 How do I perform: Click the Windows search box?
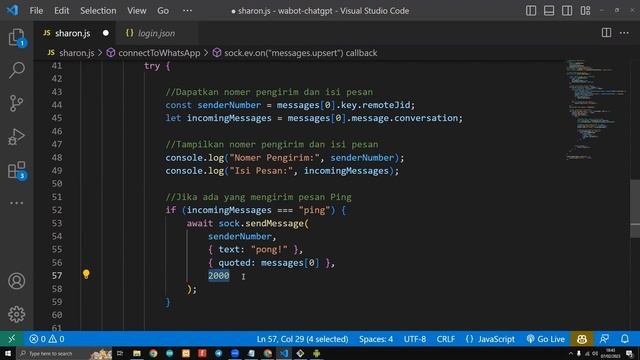(x=64, y=353)
